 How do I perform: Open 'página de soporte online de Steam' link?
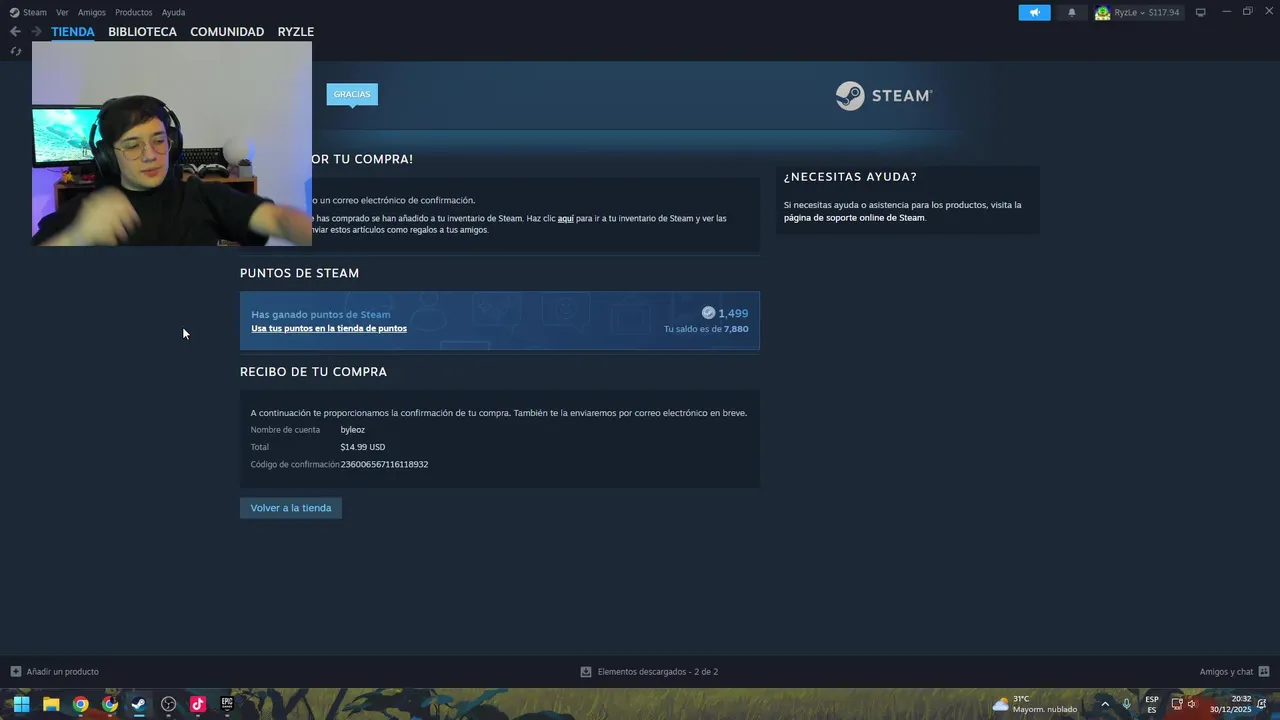[x=854, y=217]
